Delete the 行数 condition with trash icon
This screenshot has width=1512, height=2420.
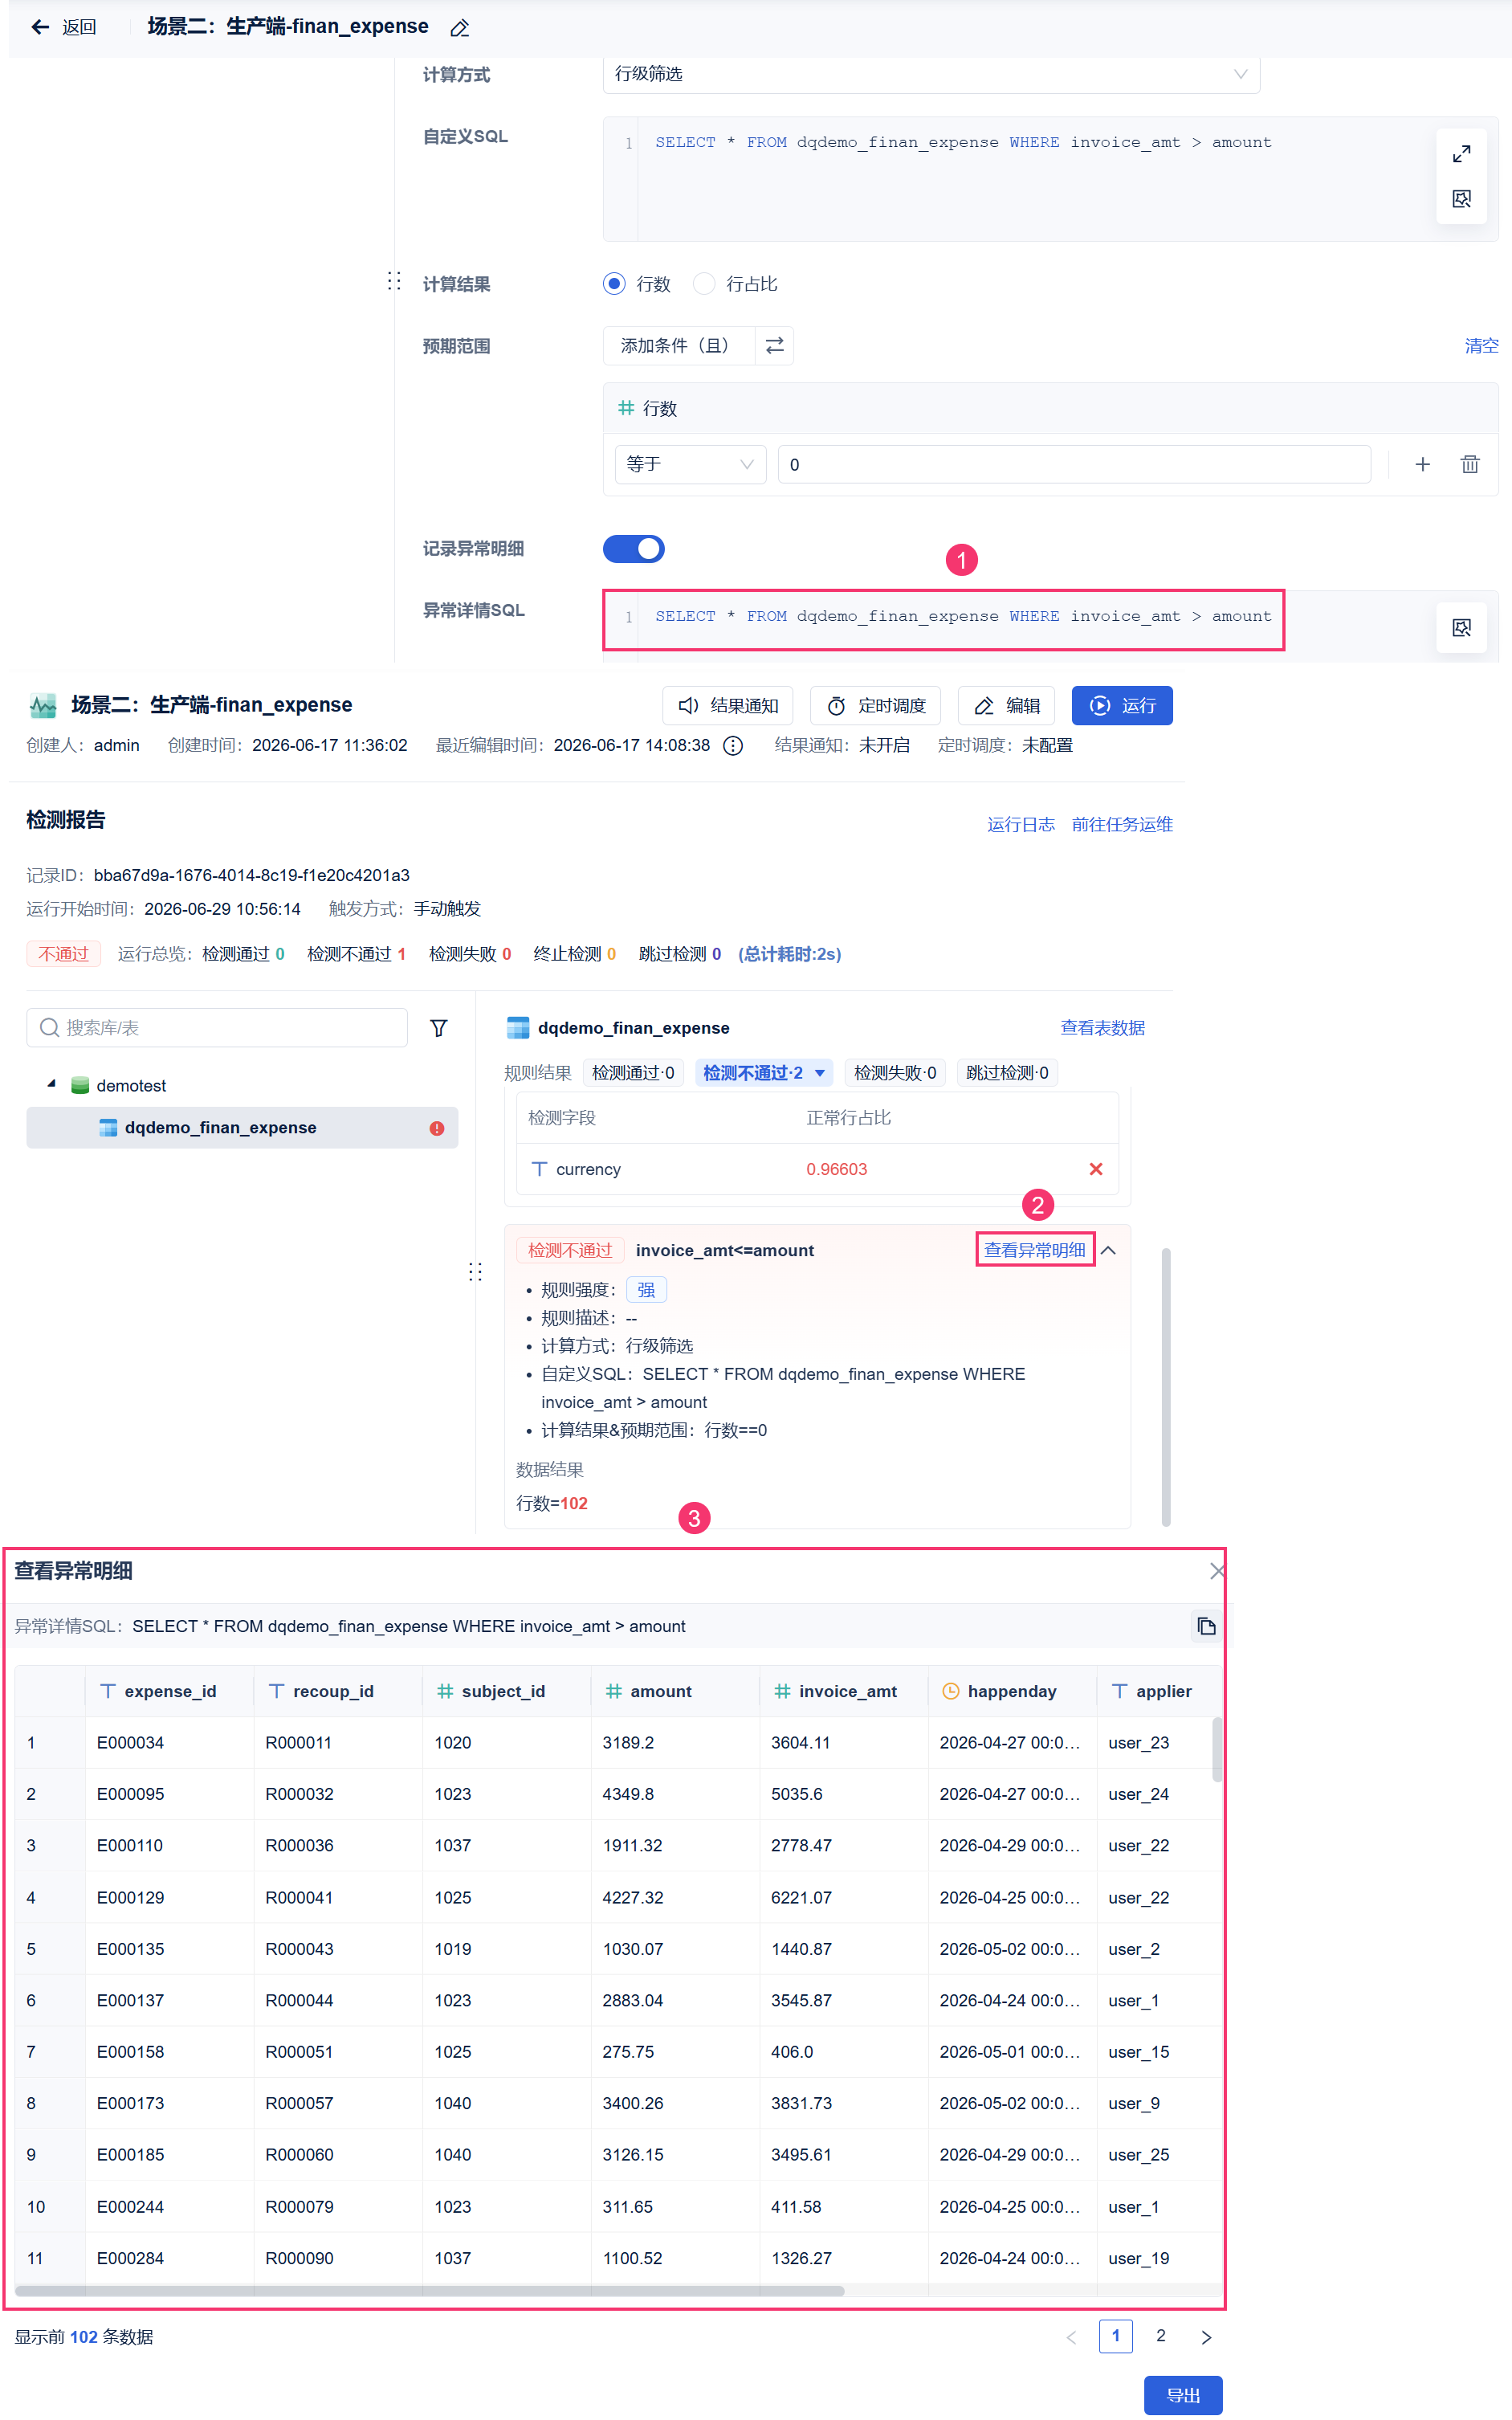pyautogui.click(x=1469, y=464)
